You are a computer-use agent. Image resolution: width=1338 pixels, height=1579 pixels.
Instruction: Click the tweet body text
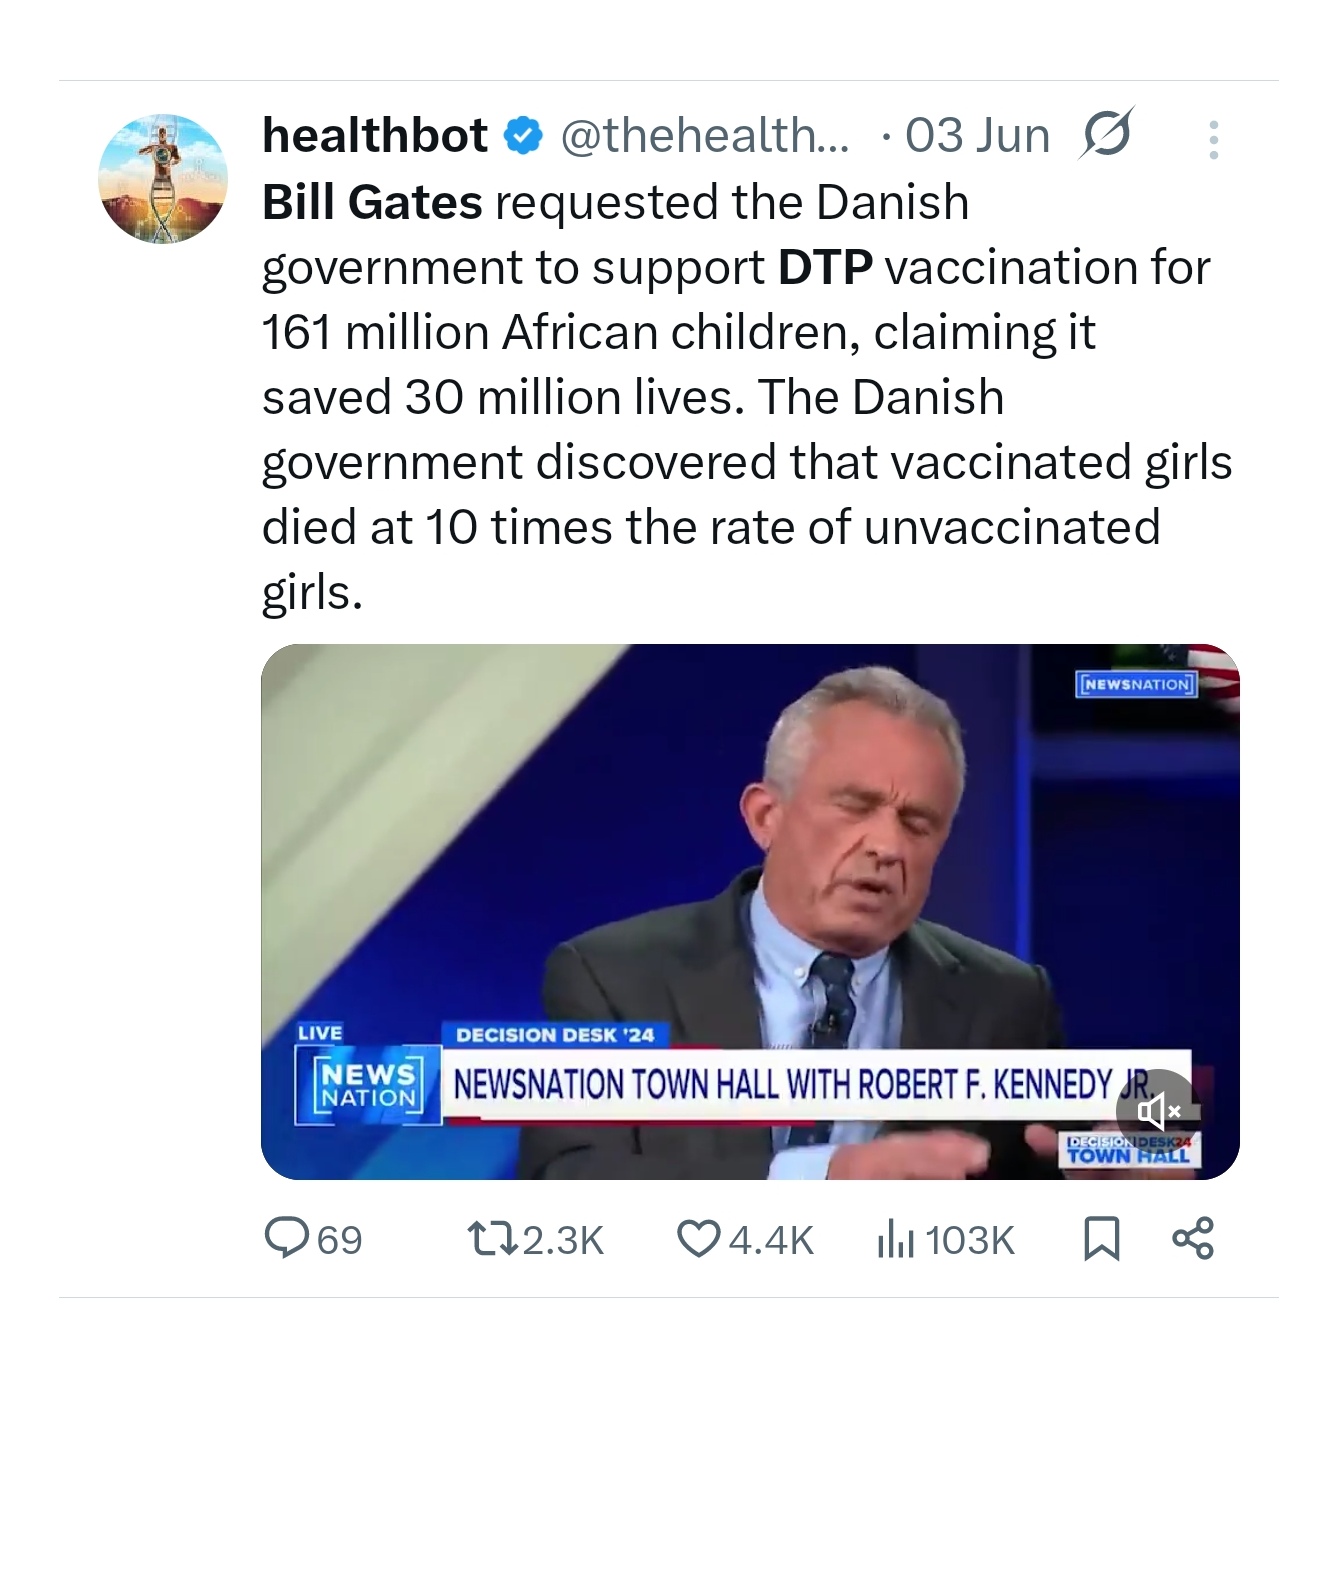(x=700, y=430)
